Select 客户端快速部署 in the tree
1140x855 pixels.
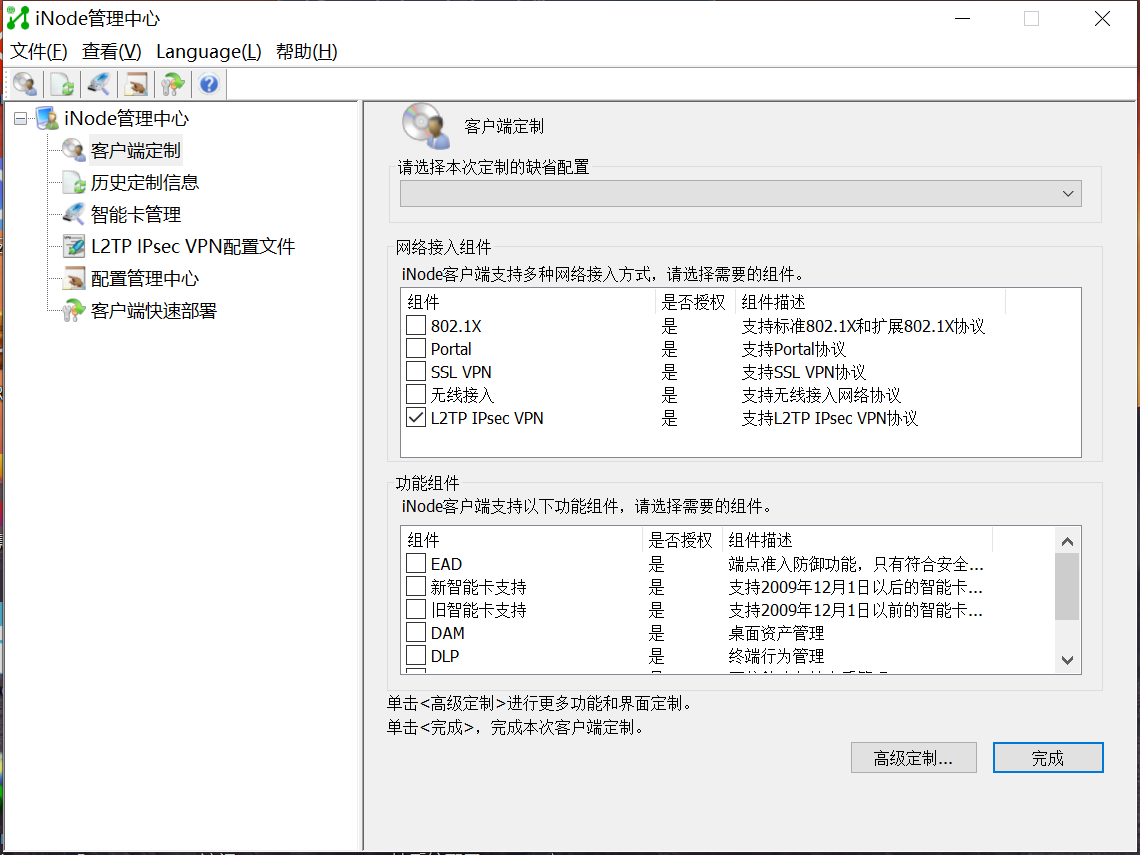point(153,310)
